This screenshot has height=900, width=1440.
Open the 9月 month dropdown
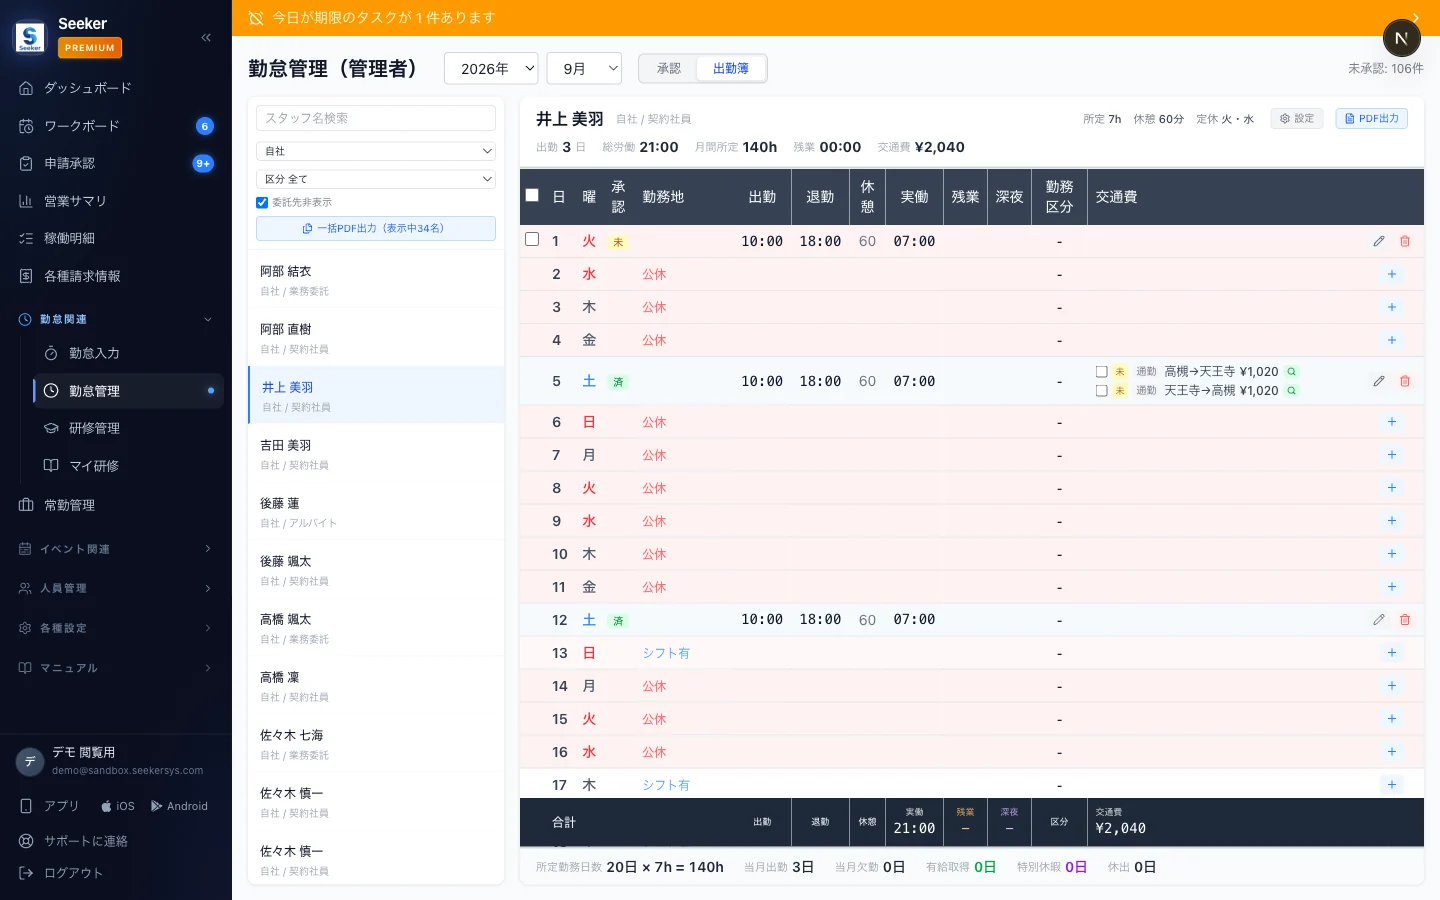click(x=584, y=68)
